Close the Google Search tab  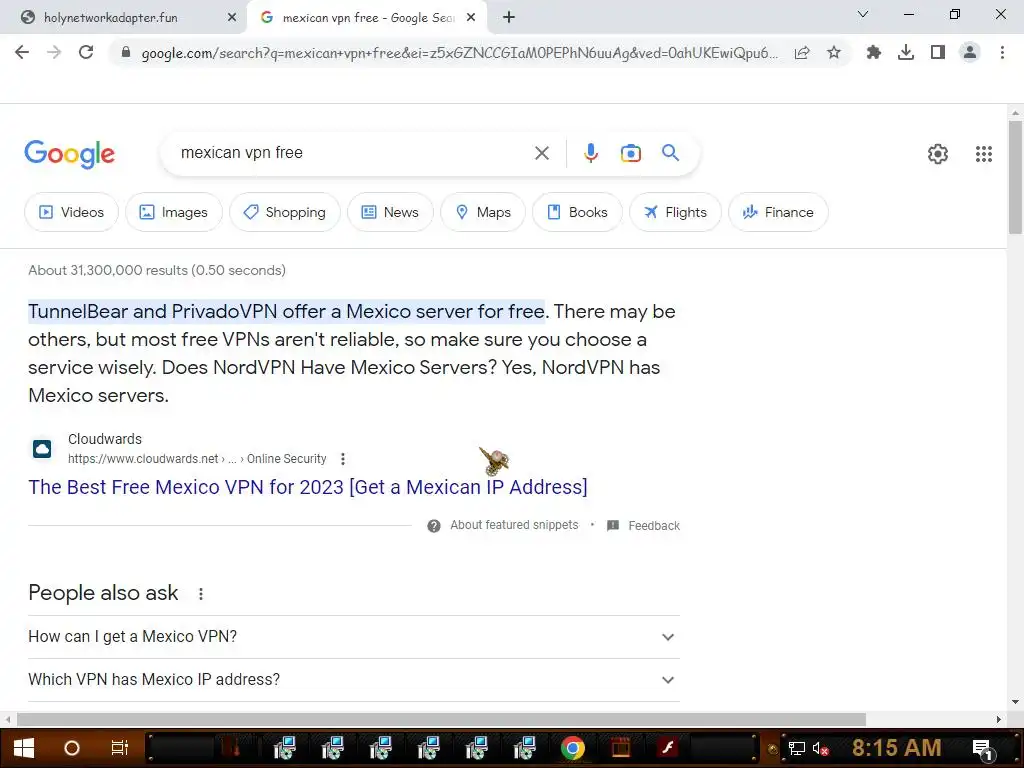point(471,18)
